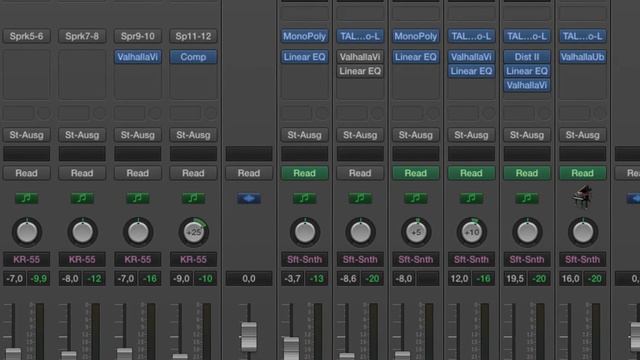The image size is (640, 360).
Task: Click the -9,0 fader value field
Action: click(x=181, y=279)
